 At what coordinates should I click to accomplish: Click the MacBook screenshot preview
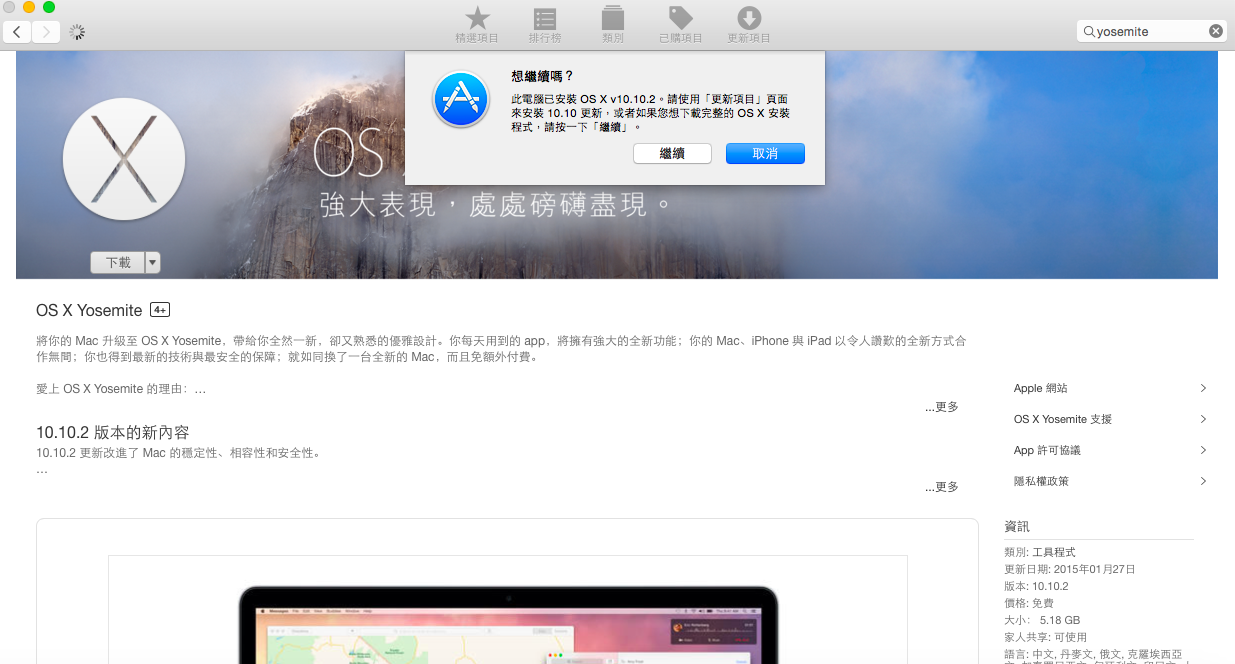tap(507, 610)
